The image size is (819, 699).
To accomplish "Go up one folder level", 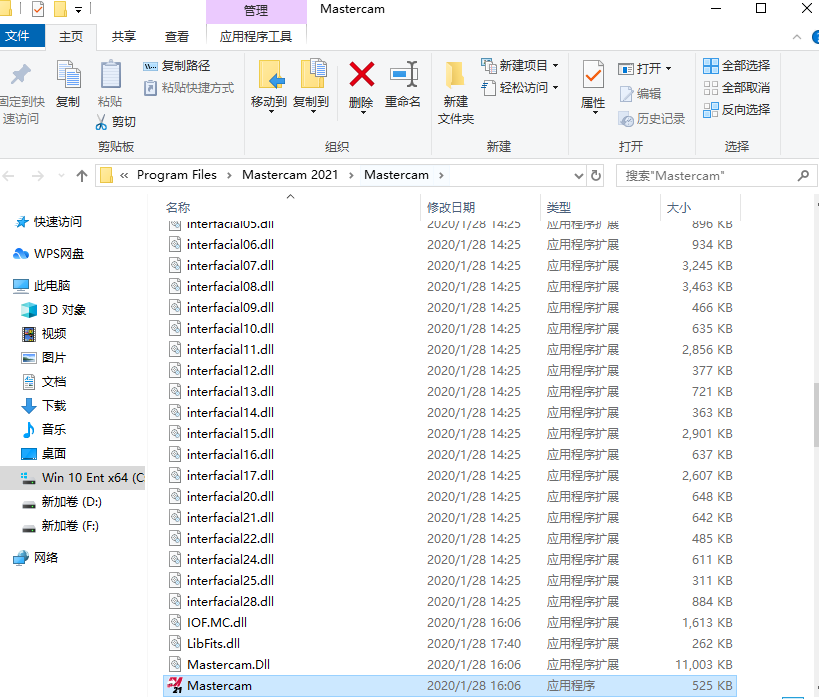I will click(x=81, y=176).
